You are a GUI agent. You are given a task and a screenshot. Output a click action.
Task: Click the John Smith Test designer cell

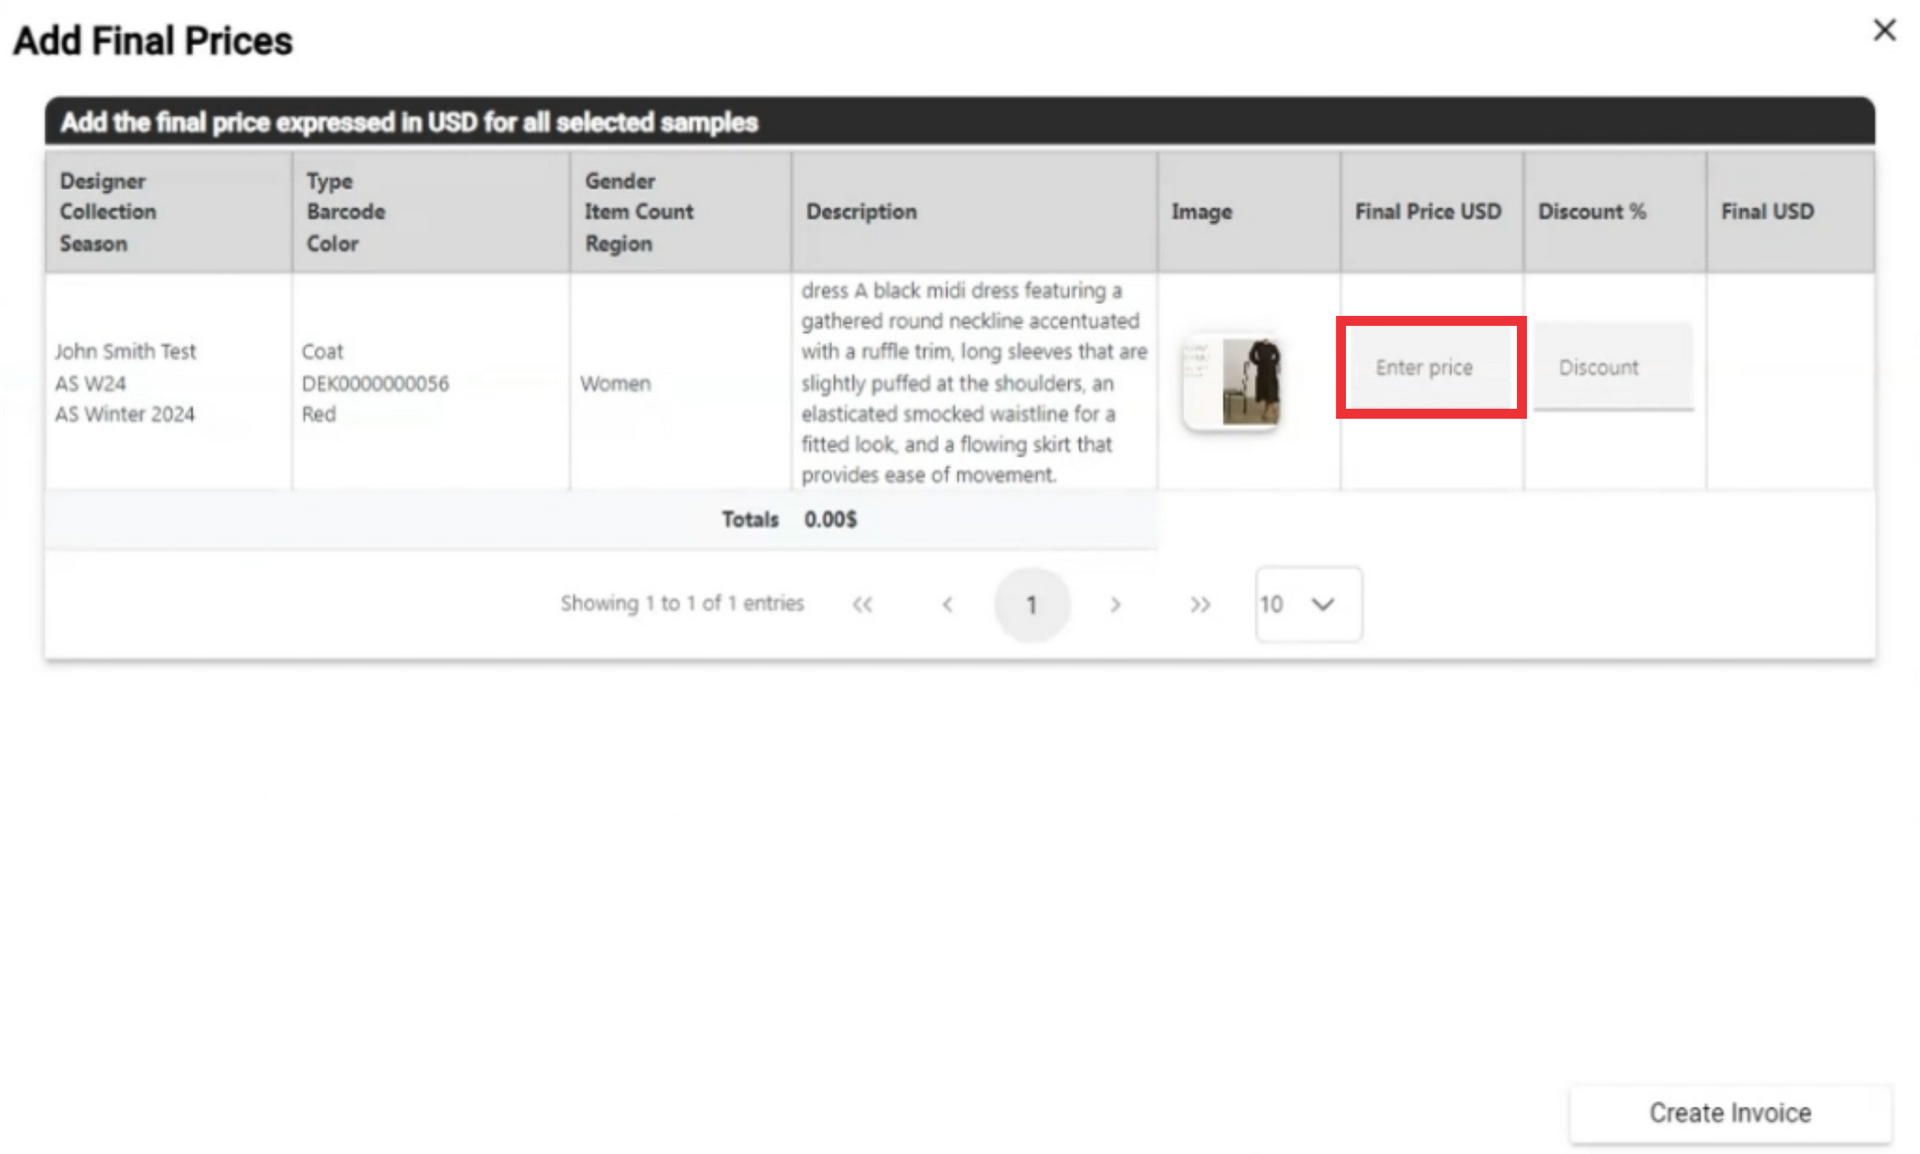pos(125,351)
